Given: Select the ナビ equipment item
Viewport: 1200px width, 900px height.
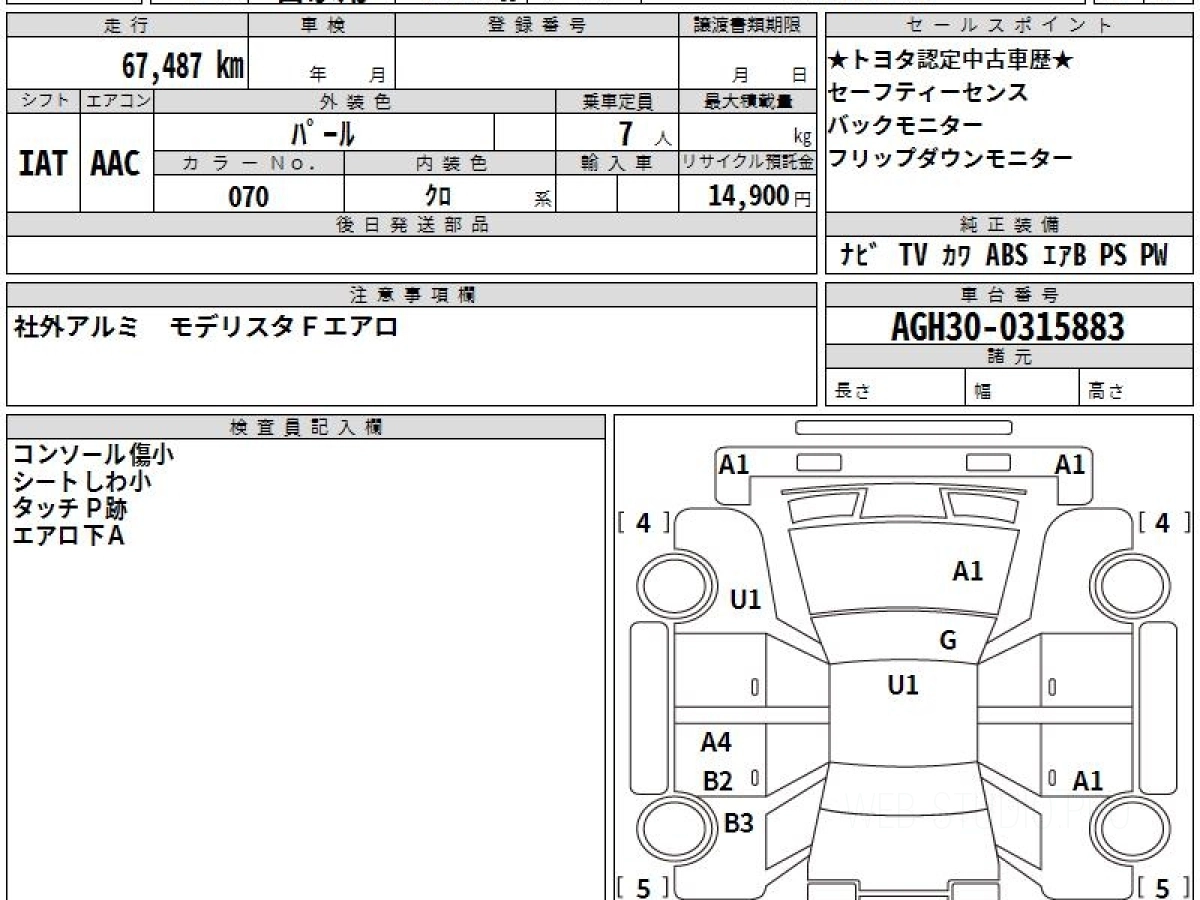Looking at the screenshot, I should pyautogui.click(x=859, y=255).
